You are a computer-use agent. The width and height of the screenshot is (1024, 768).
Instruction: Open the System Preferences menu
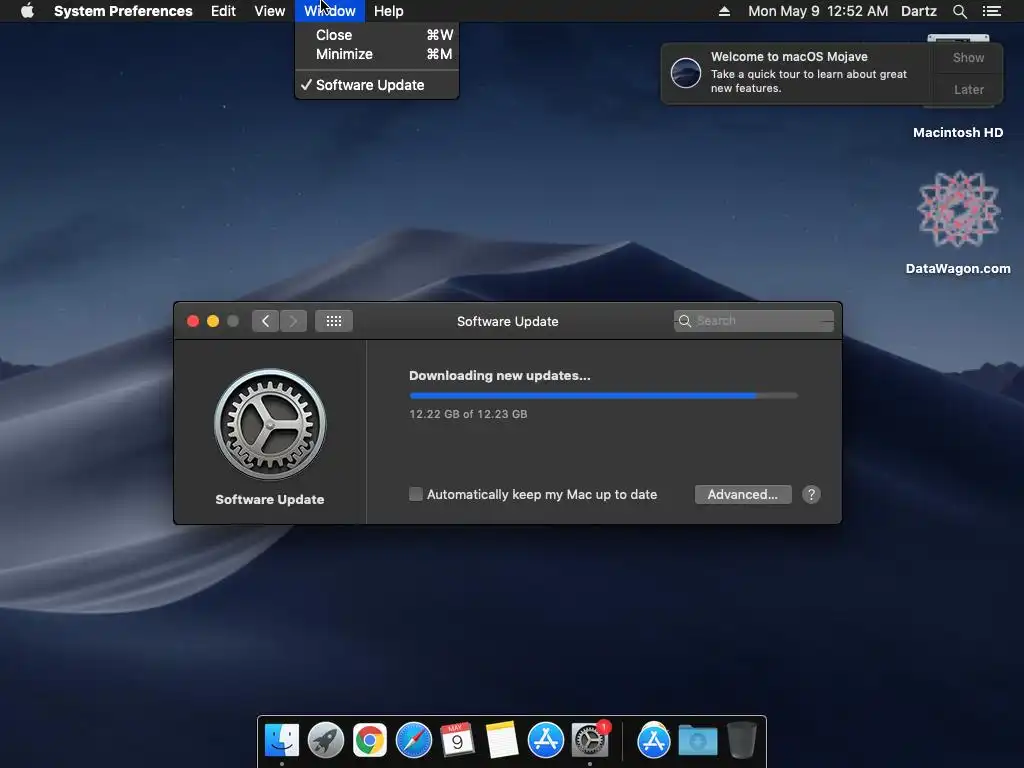123,11
